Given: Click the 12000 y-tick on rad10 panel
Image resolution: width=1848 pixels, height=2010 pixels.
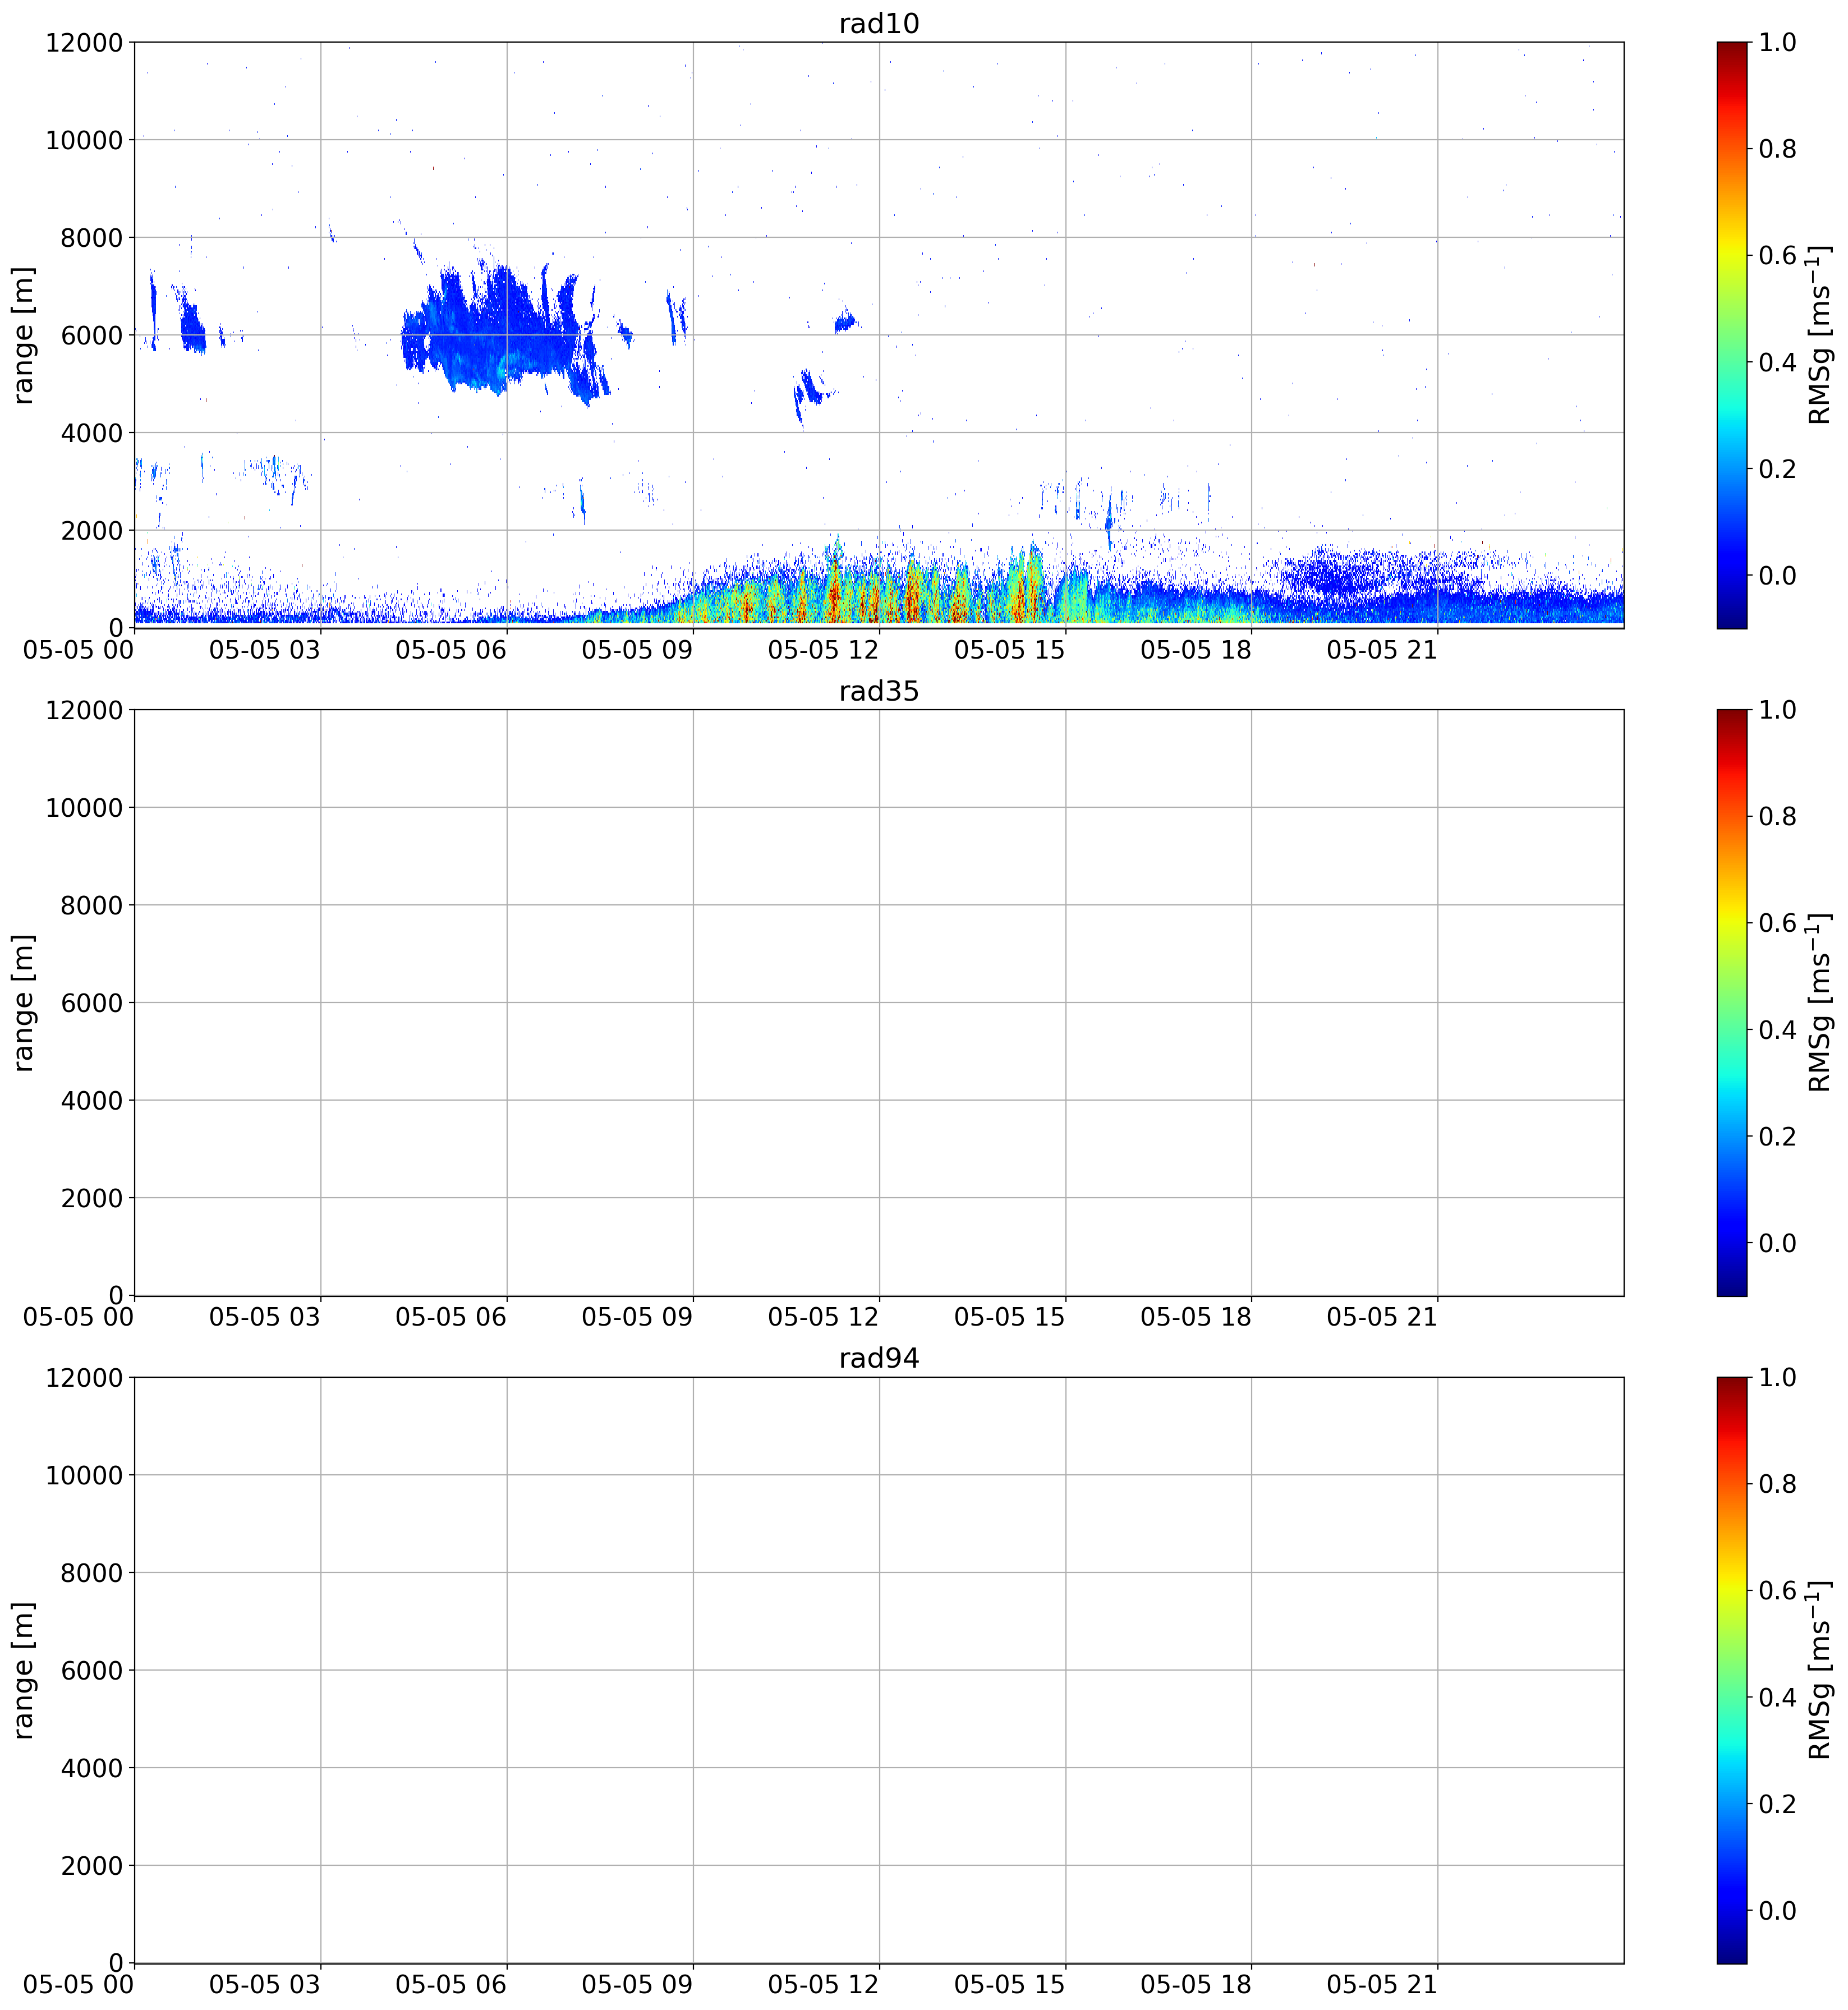Looking at the screenshot, I should [84, 43].
